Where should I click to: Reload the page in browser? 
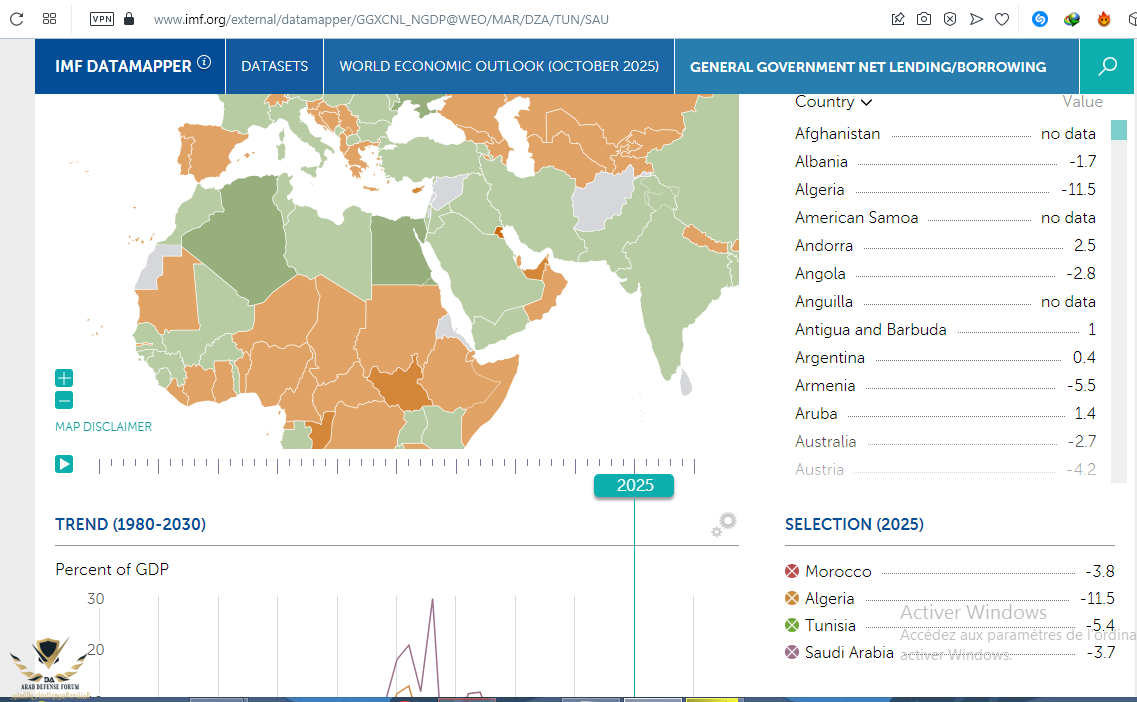[x=16, y=19]
